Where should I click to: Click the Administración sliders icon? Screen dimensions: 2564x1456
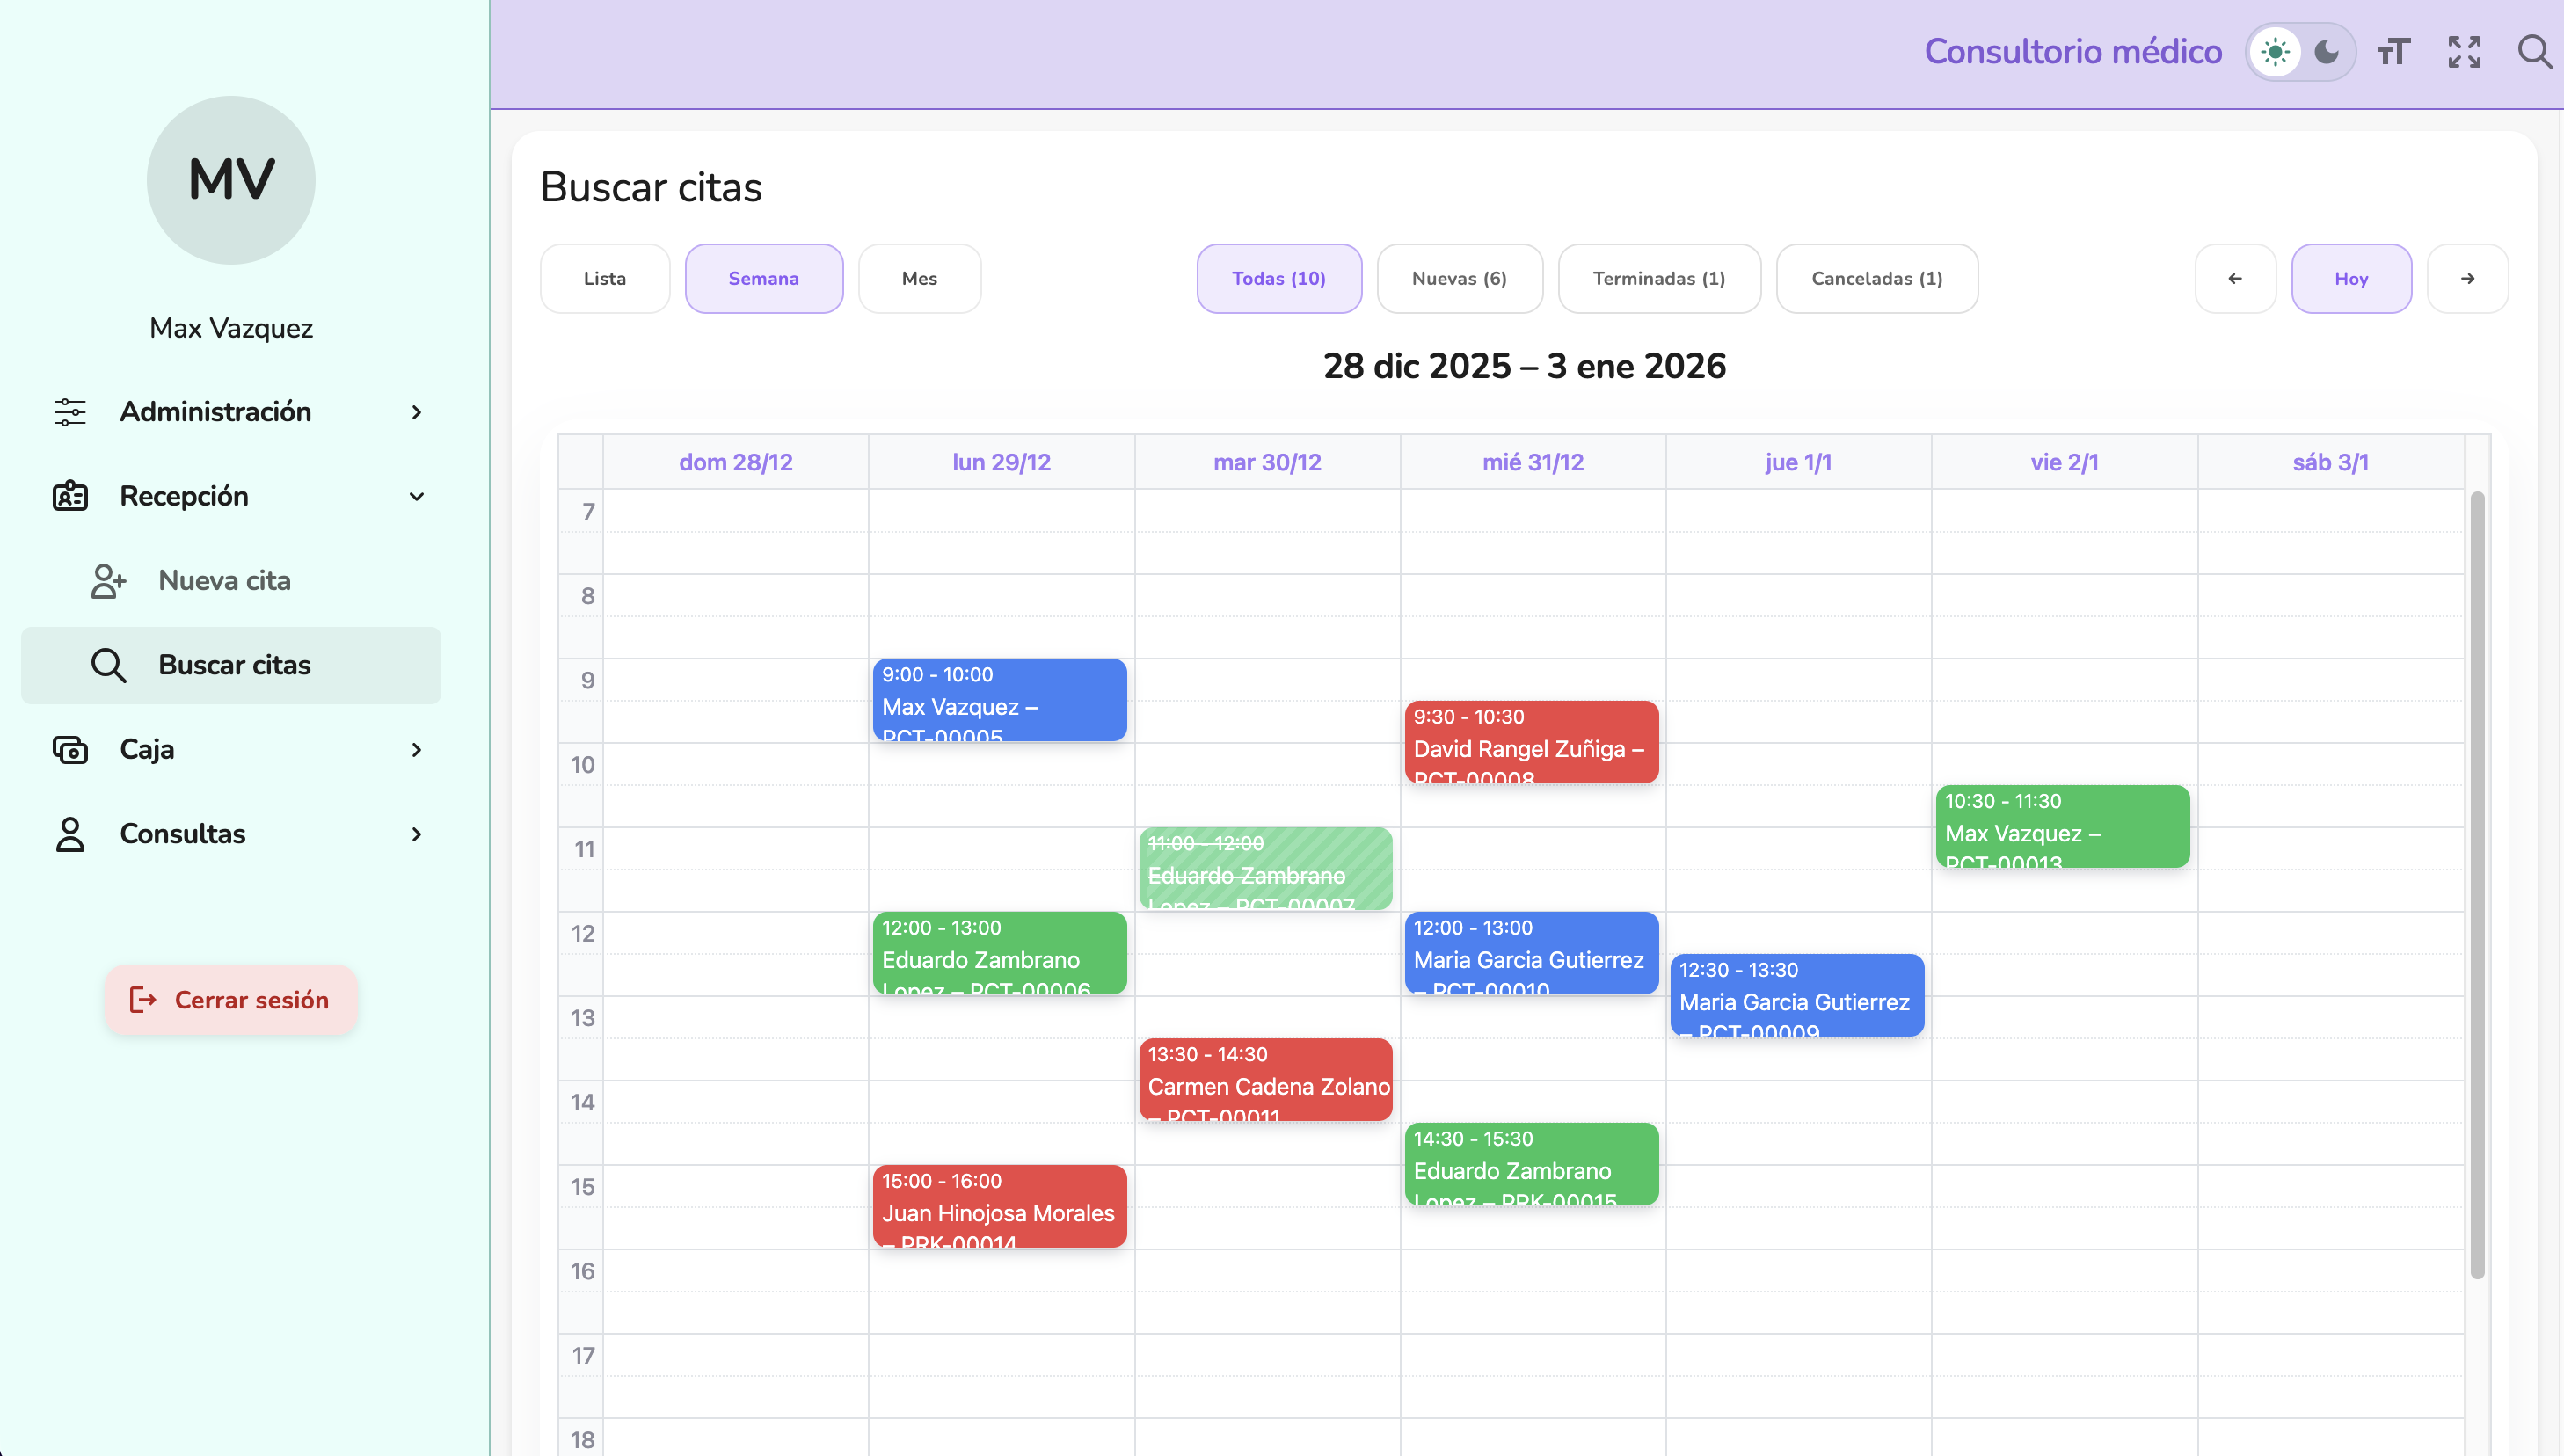point(69,412)
